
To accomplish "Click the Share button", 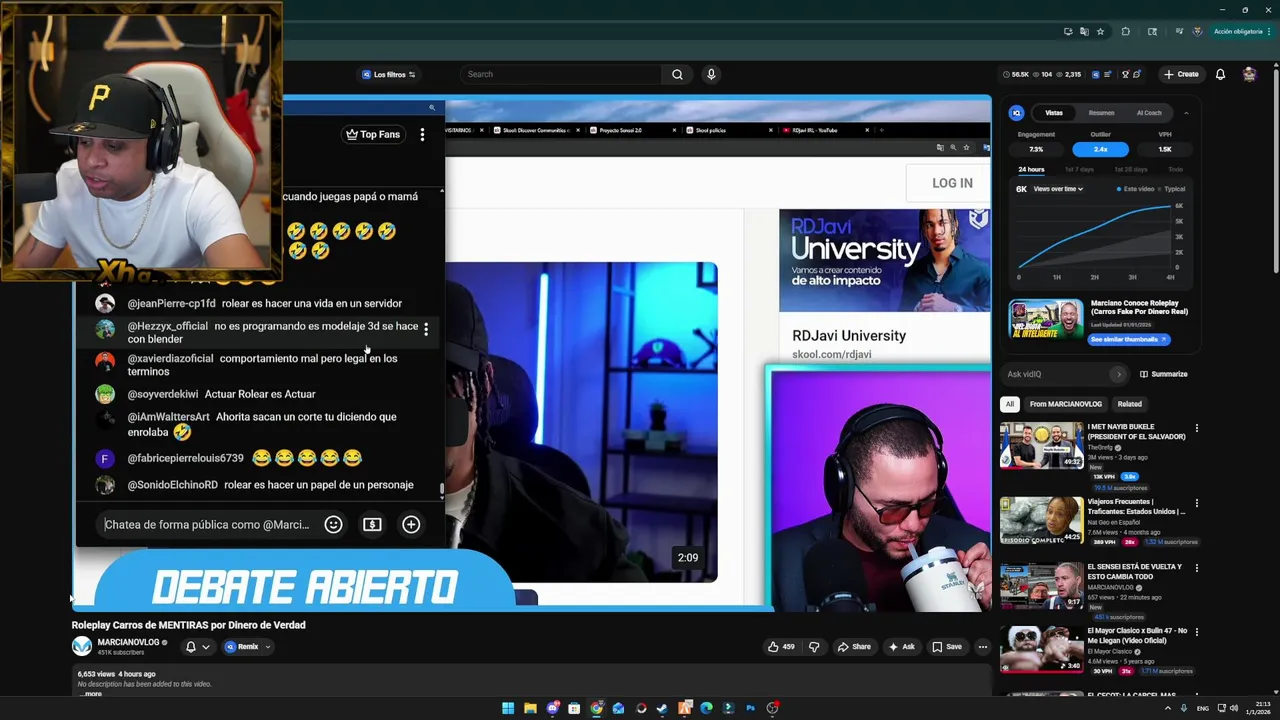I will pos(853,647).
